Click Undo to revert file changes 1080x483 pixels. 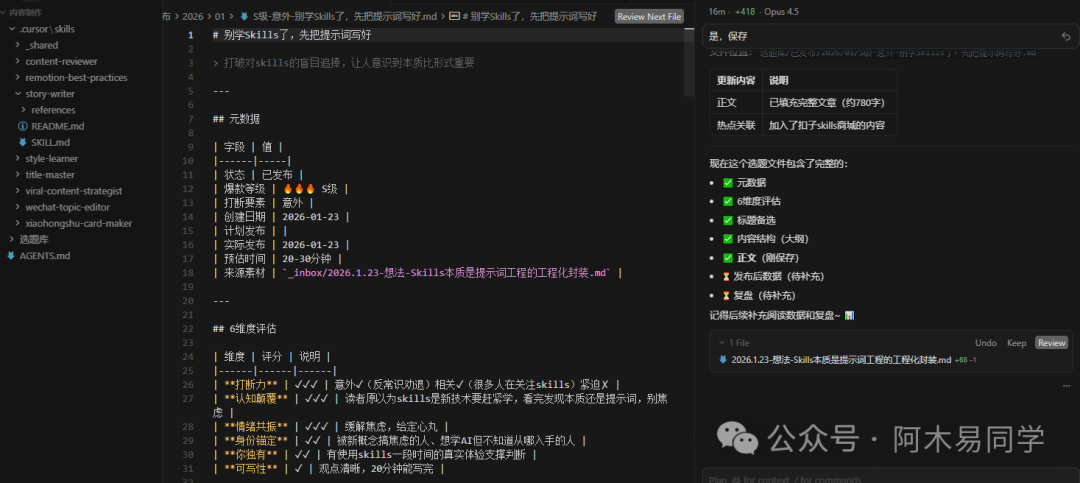(x=985, y=342)
